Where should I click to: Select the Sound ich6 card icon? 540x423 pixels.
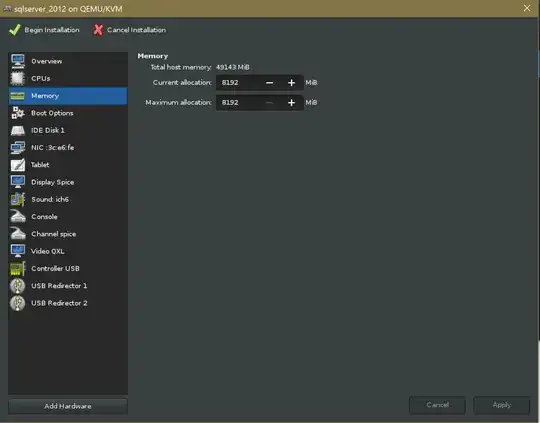pyautogui.click(x=18, y=199)
